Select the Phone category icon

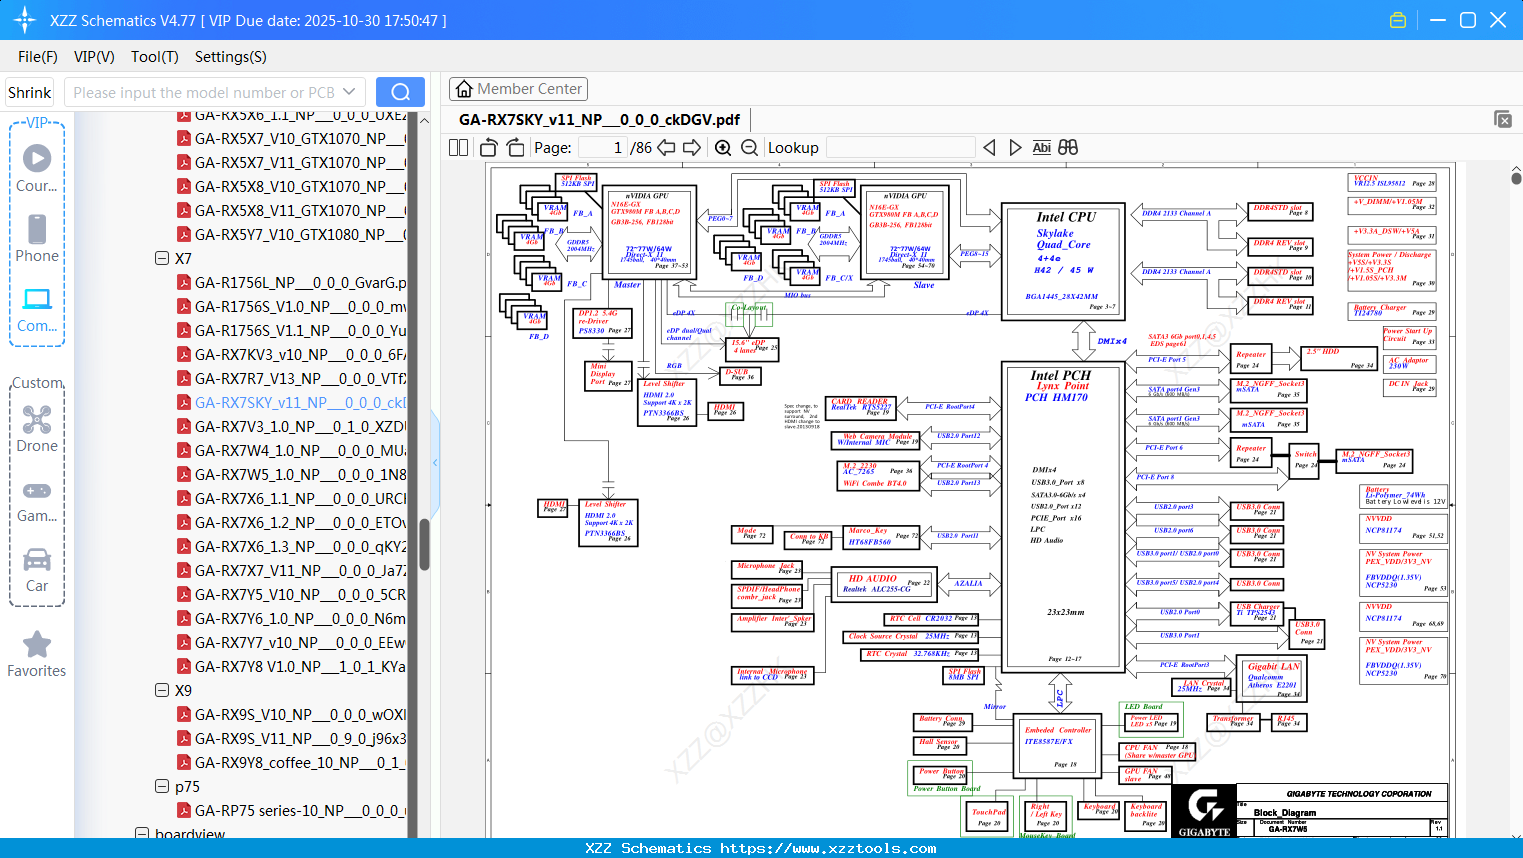pos(37,238)
